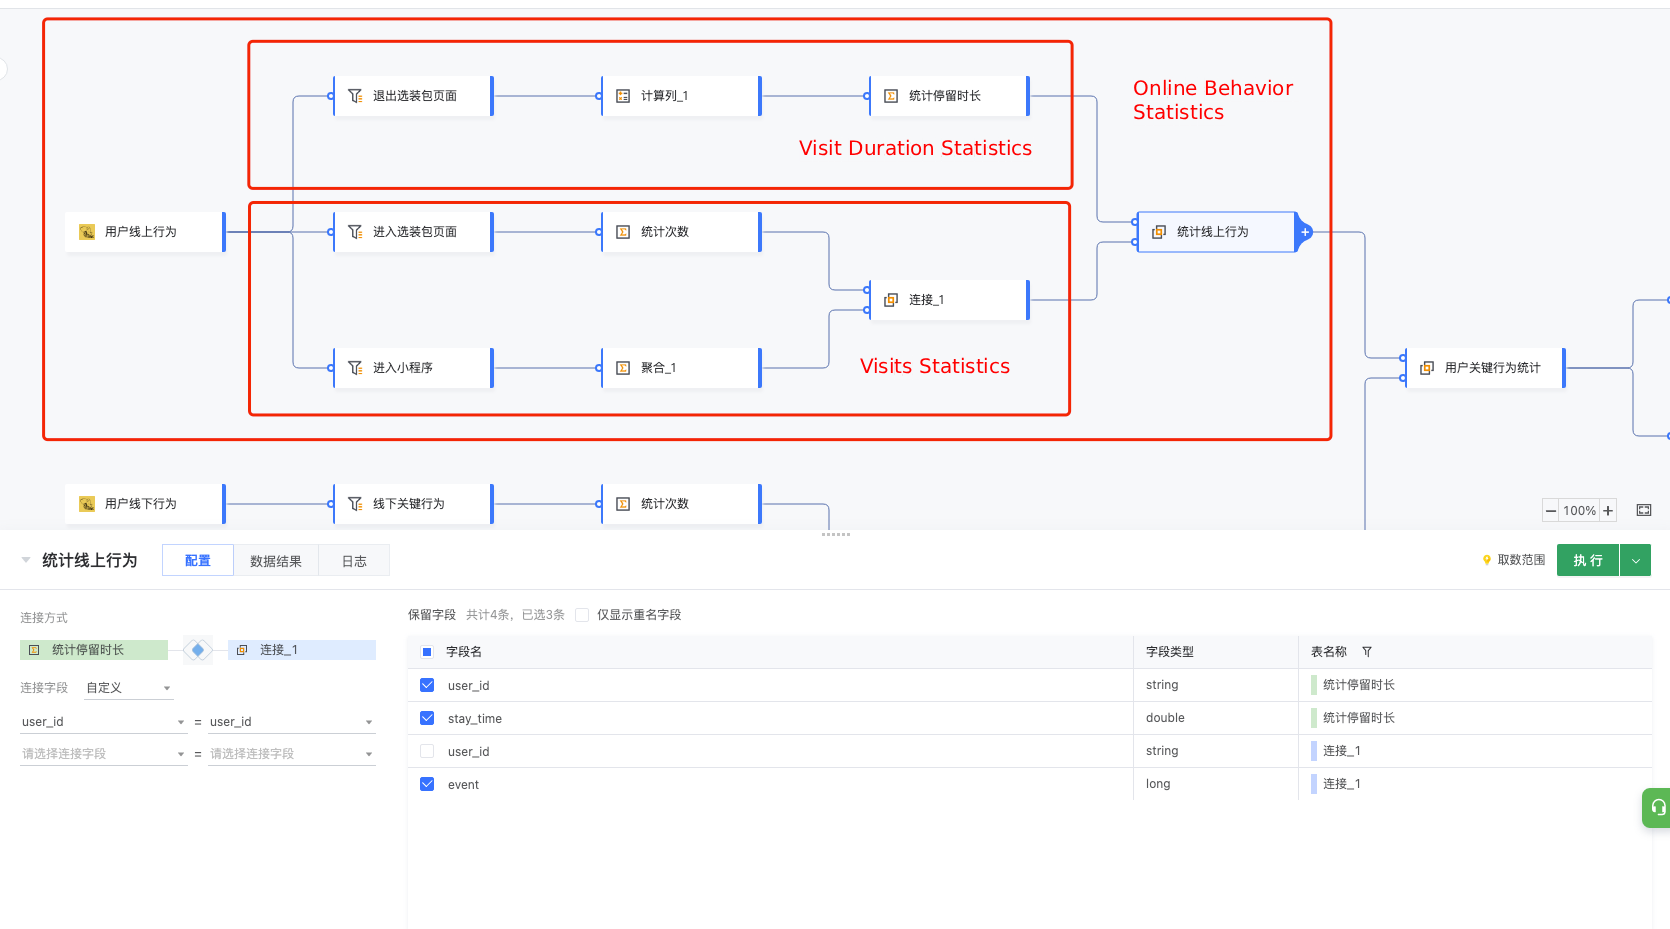Click the 取数范围 link

click(1513, 560)
